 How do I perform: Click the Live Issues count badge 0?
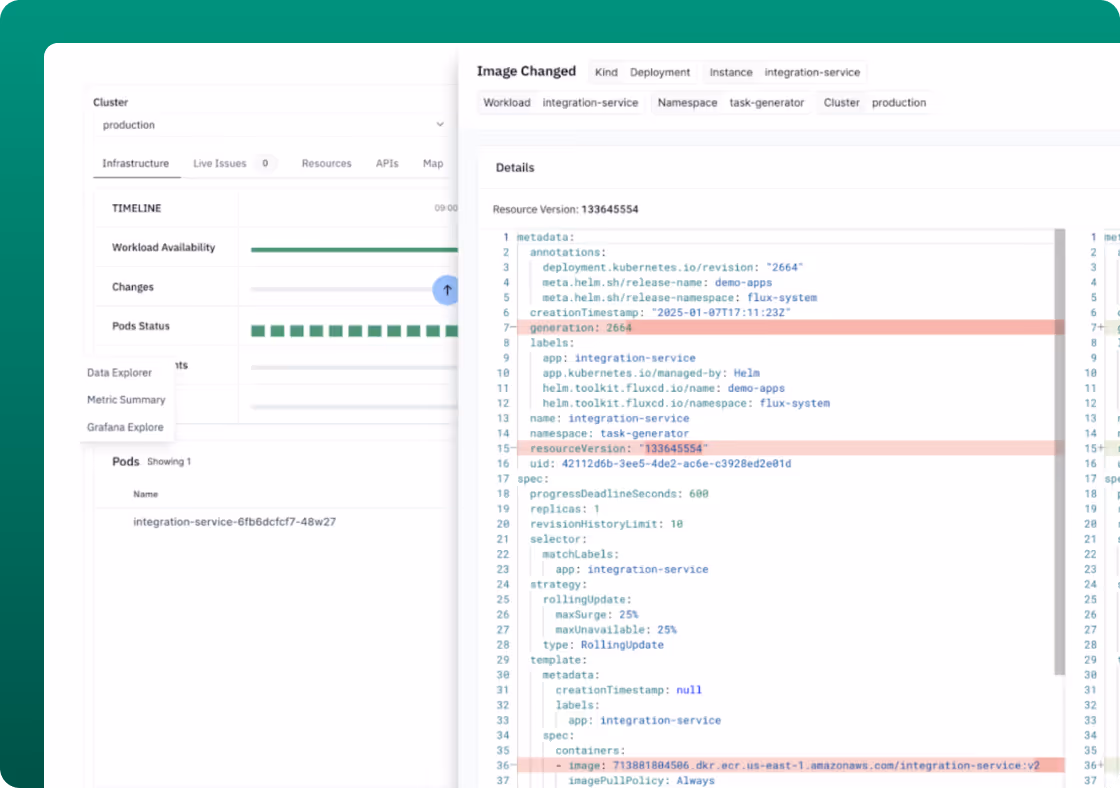pyautogui.click(x=265, y=164)
